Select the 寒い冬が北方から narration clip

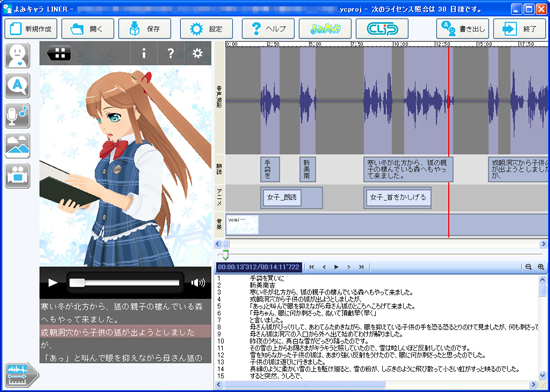[408, 169]
